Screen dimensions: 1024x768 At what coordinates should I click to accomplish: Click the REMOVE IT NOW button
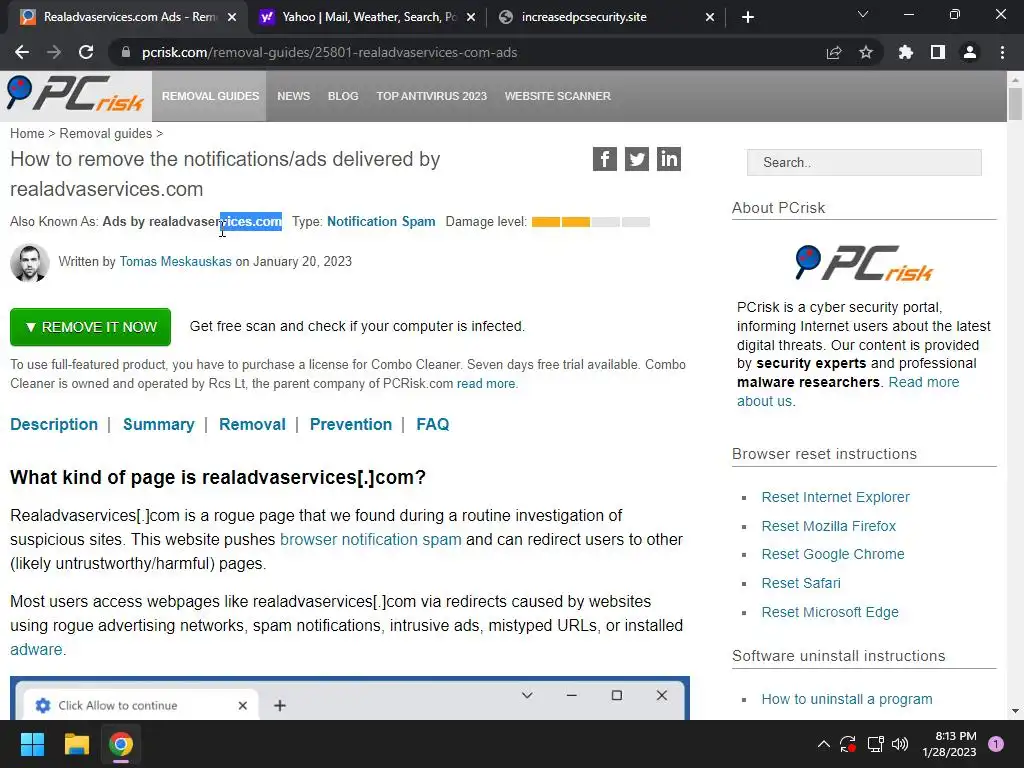click(x=90, y=327)
